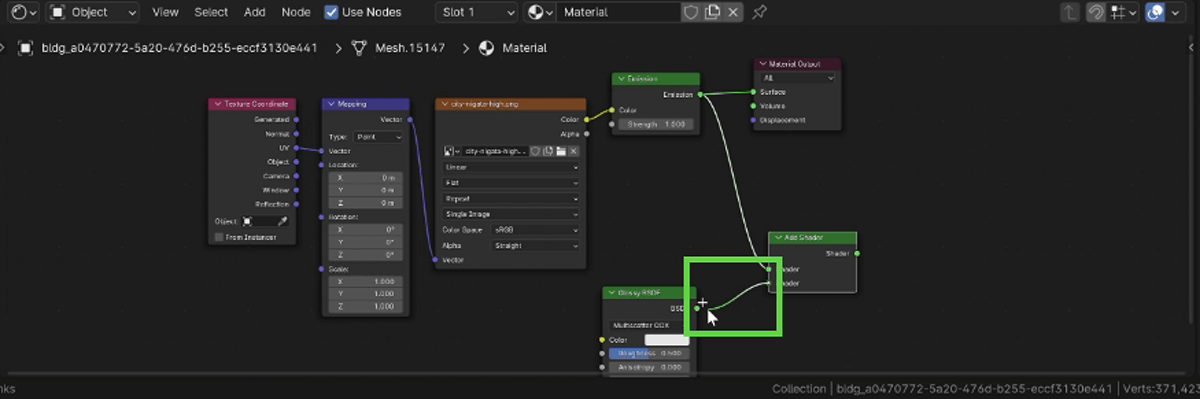
Task: Open the Slot 1 dropdown
Action: pyautogui.click(x=476, y=12)
